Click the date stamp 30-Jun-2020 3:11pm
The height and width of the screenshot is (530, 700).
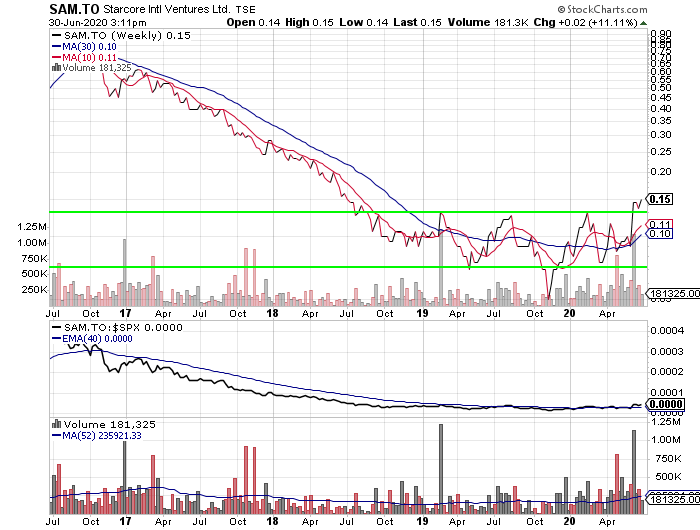(97, 23)
